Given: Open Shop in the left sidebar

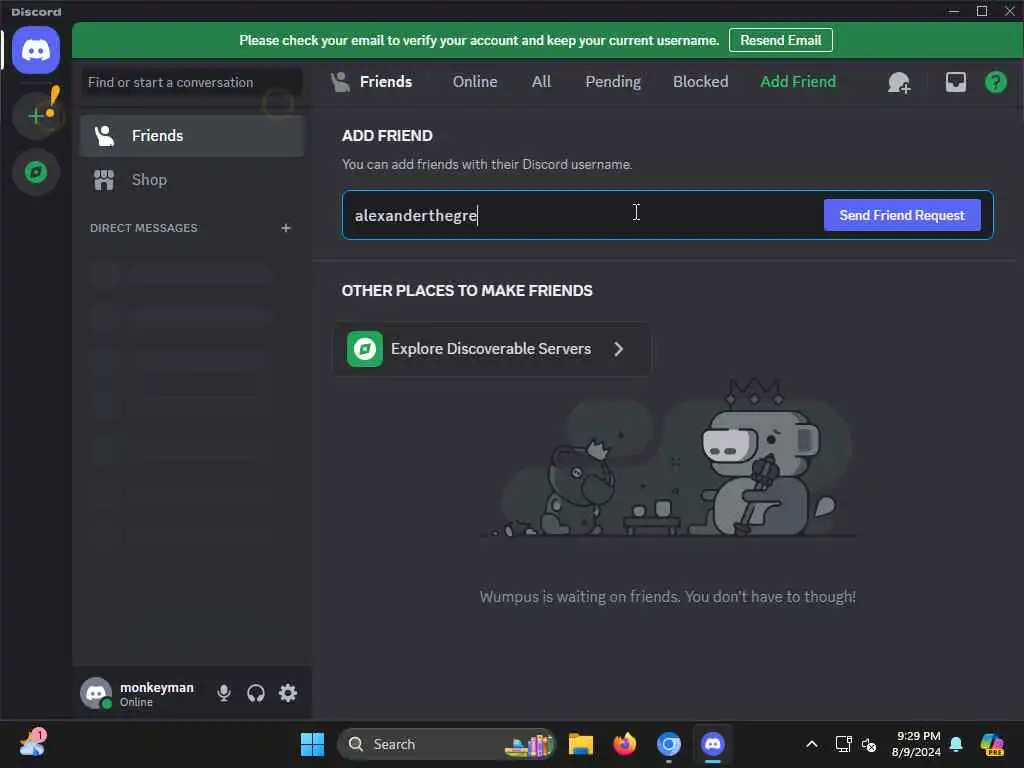Looking at the screenshot, I should click(x=192, y=180).
